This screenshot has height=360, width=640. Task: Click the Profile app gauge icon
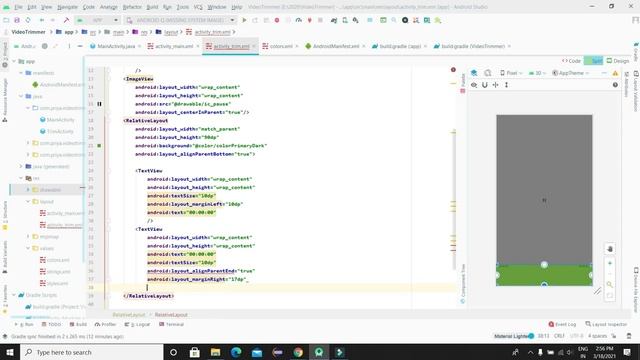pyautogui.click(x=298, y=20)
